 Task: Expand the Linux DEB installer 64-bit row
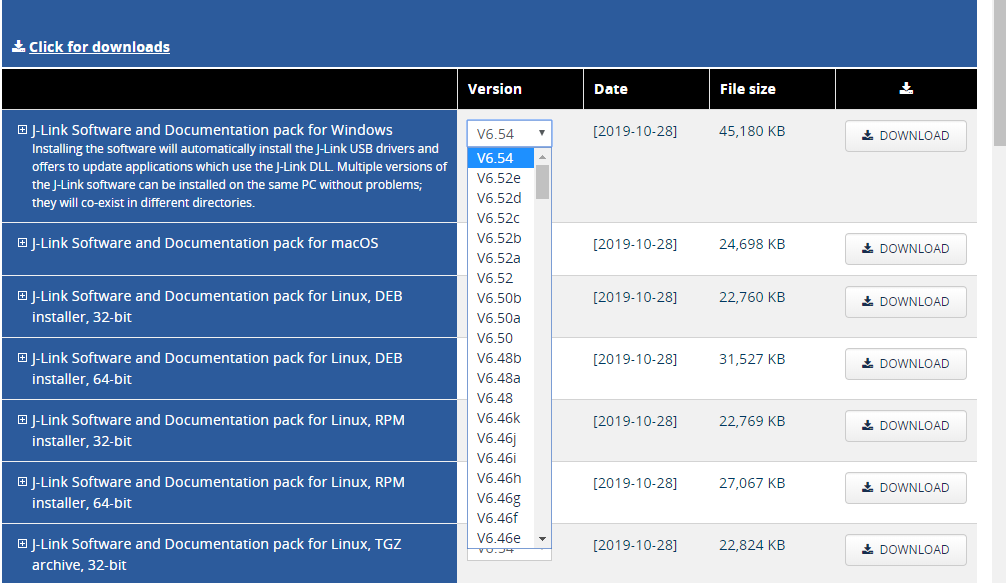click(x=22, y=357)
